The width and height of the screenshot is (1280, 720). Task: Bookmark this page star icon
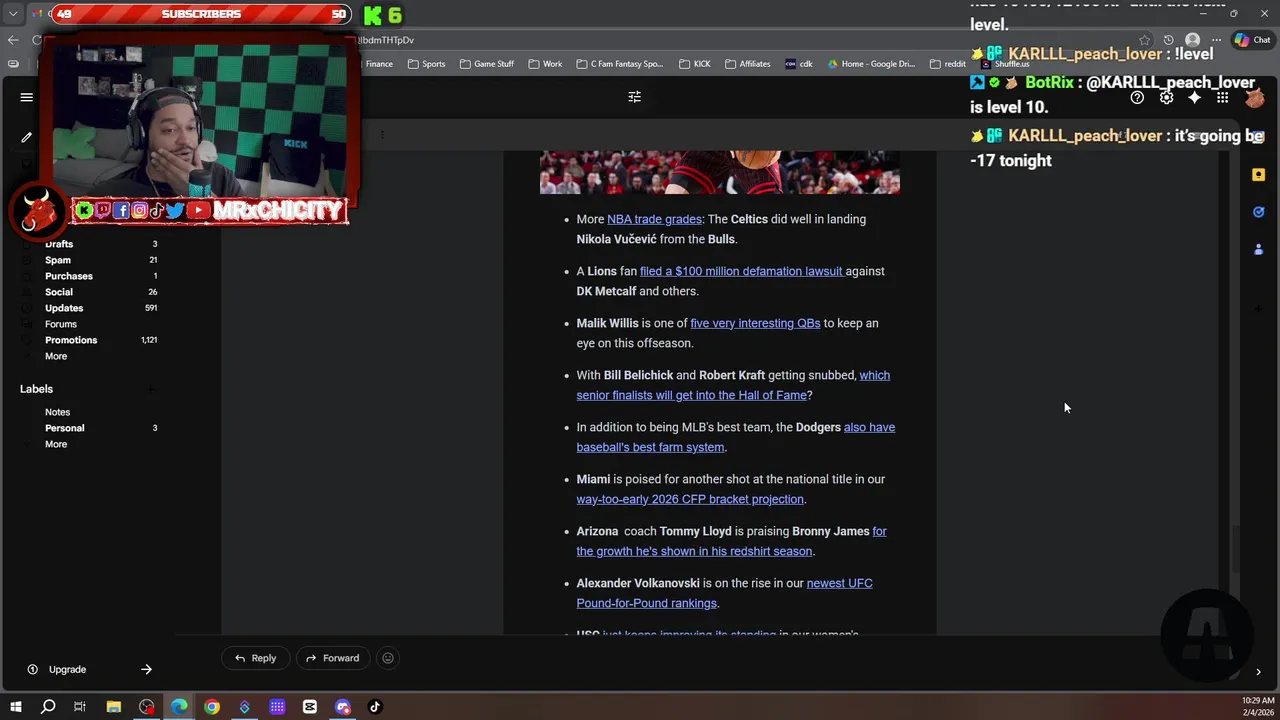[x=1144, y=40]
